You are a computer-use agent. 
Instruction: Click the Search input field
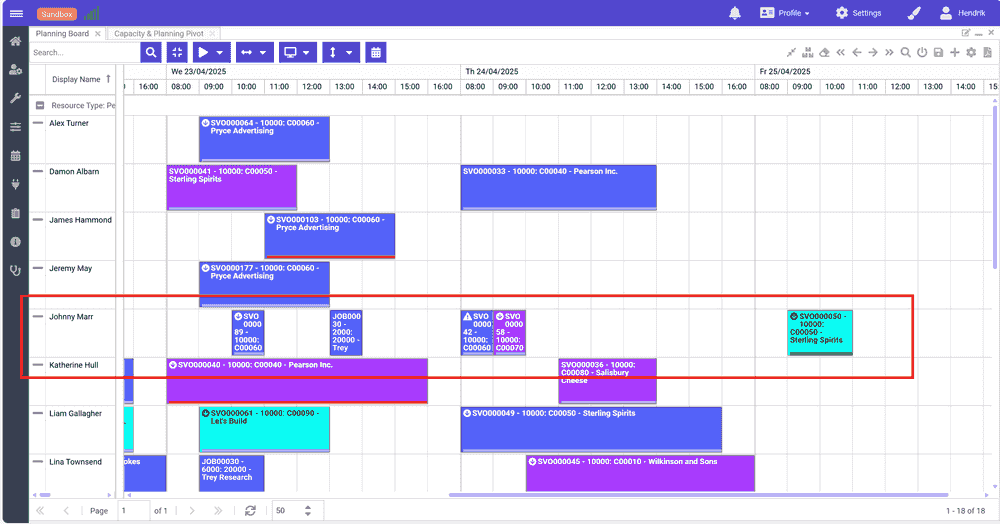[x=84, y=52]
